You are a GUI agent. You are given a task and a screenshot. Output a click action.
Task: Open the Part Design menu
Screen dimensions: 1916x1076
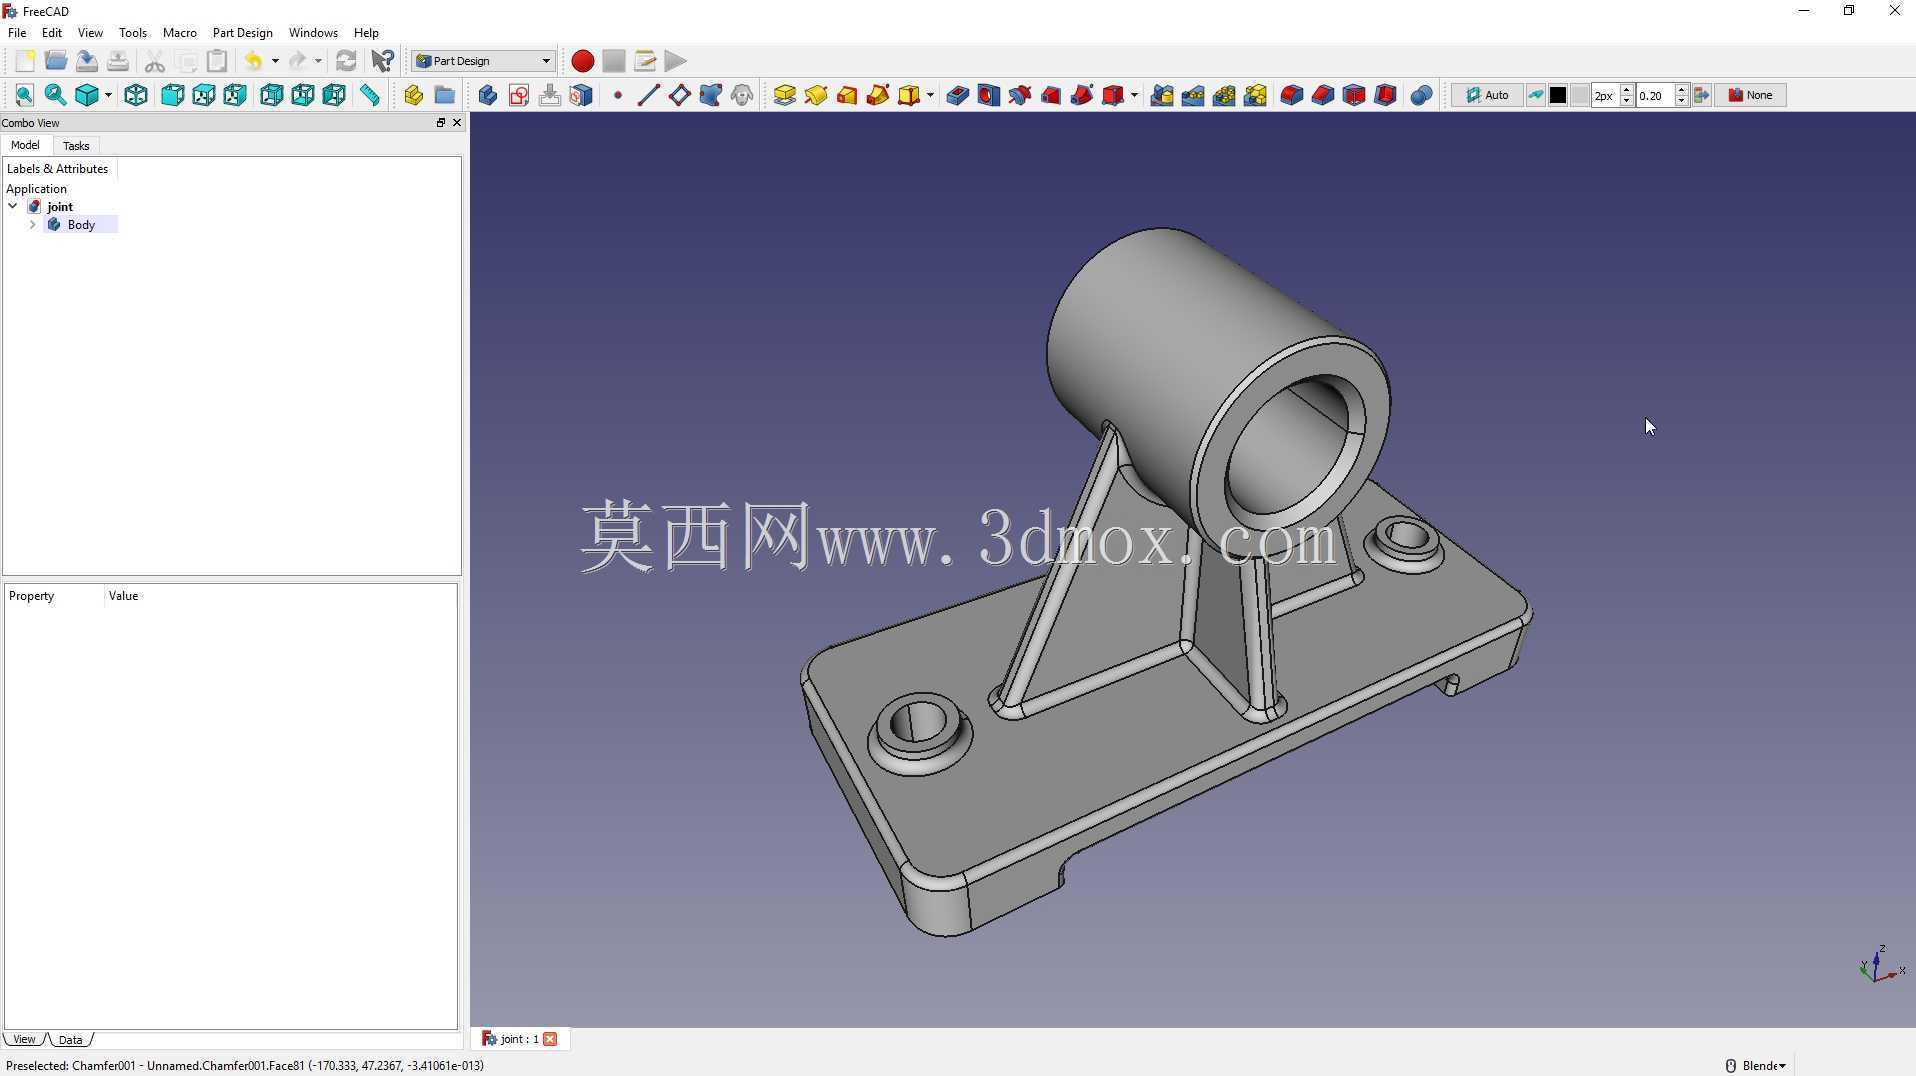coord(242,33)
